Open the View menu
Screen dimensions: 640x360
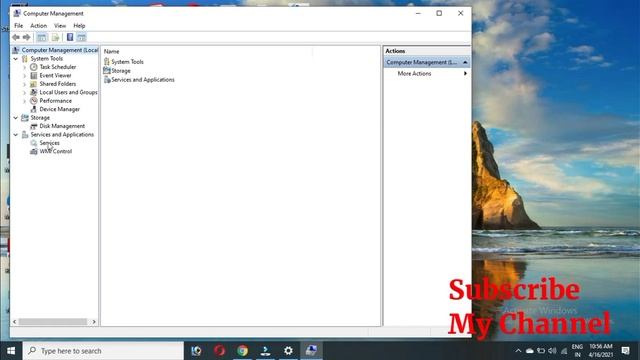(60, 26)
